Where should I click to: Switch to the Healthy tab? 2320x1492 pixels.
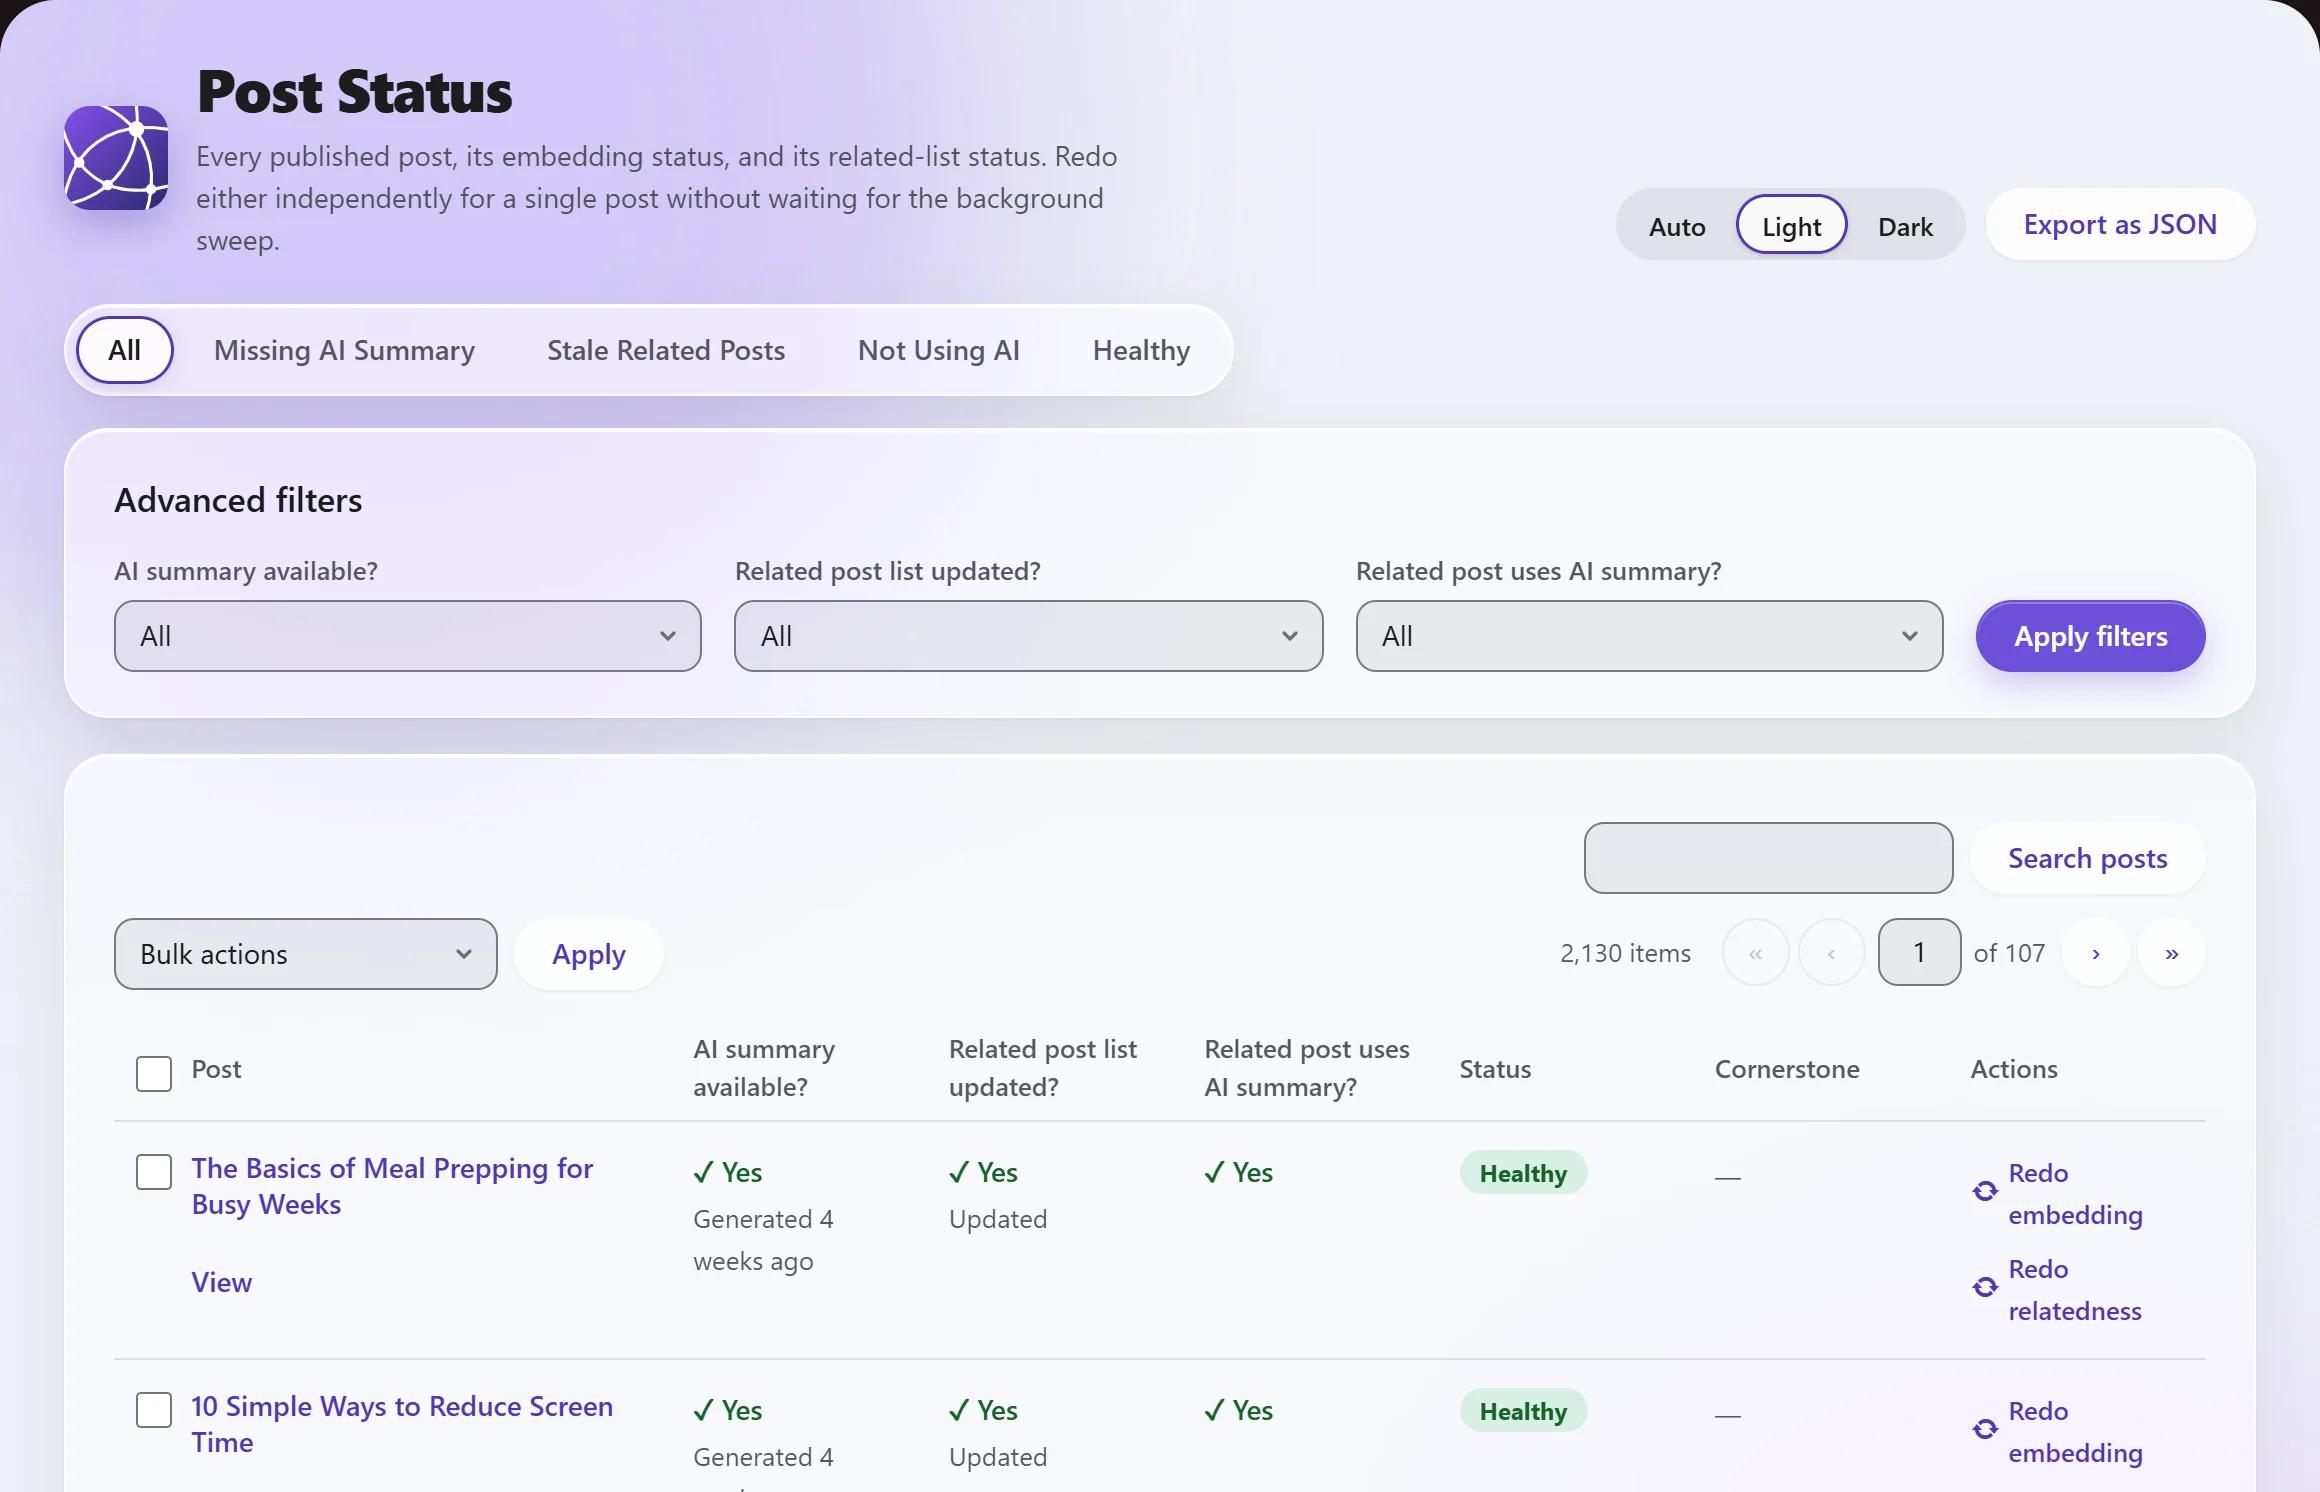[1141, 350]
